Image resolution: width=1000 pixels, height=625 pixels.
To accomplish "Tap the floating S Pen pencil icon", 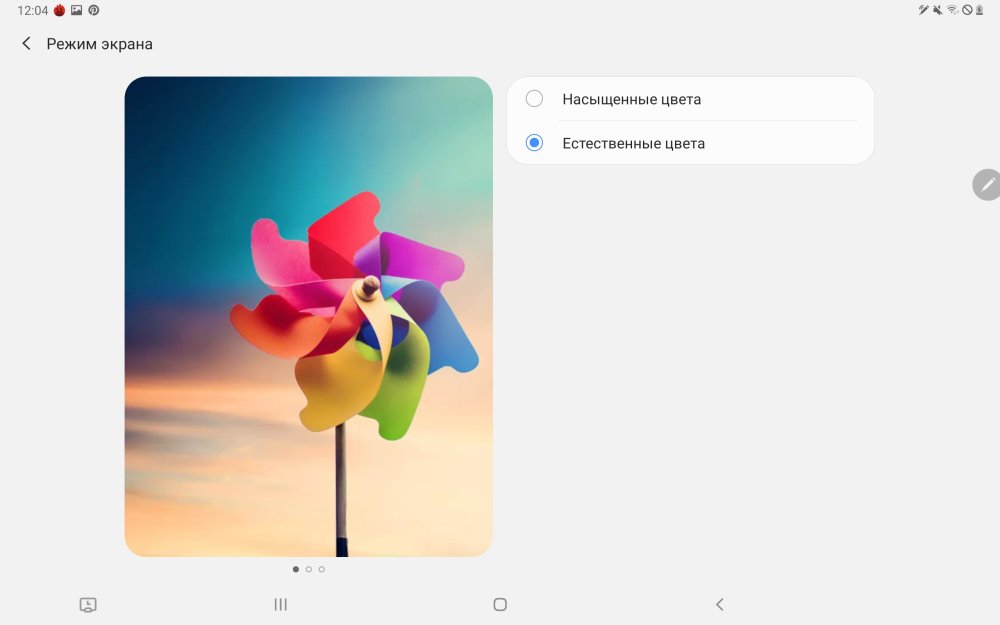I will point(987,185).
